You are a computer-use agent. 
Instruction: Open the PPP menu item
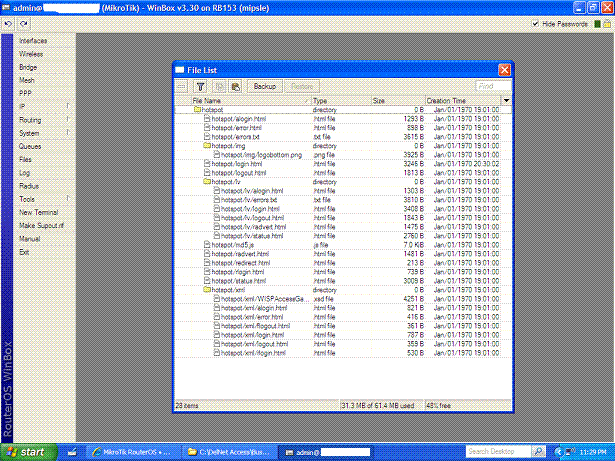pyautogui.click(x=25, y=93)
